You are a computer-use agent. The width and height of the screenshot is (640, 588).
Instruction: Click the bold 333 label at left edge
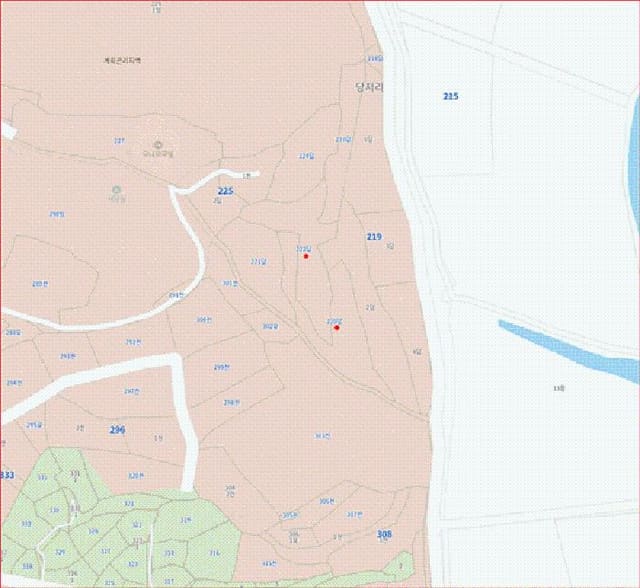[7, 475]
